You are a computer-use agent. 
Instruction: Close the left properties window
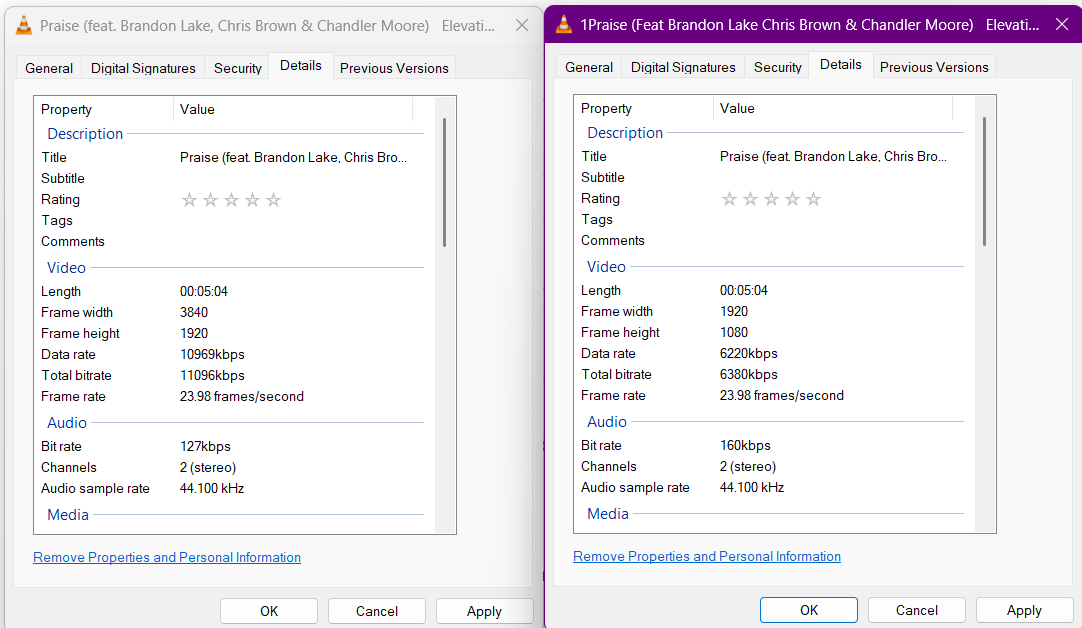[x=522, y=26]
